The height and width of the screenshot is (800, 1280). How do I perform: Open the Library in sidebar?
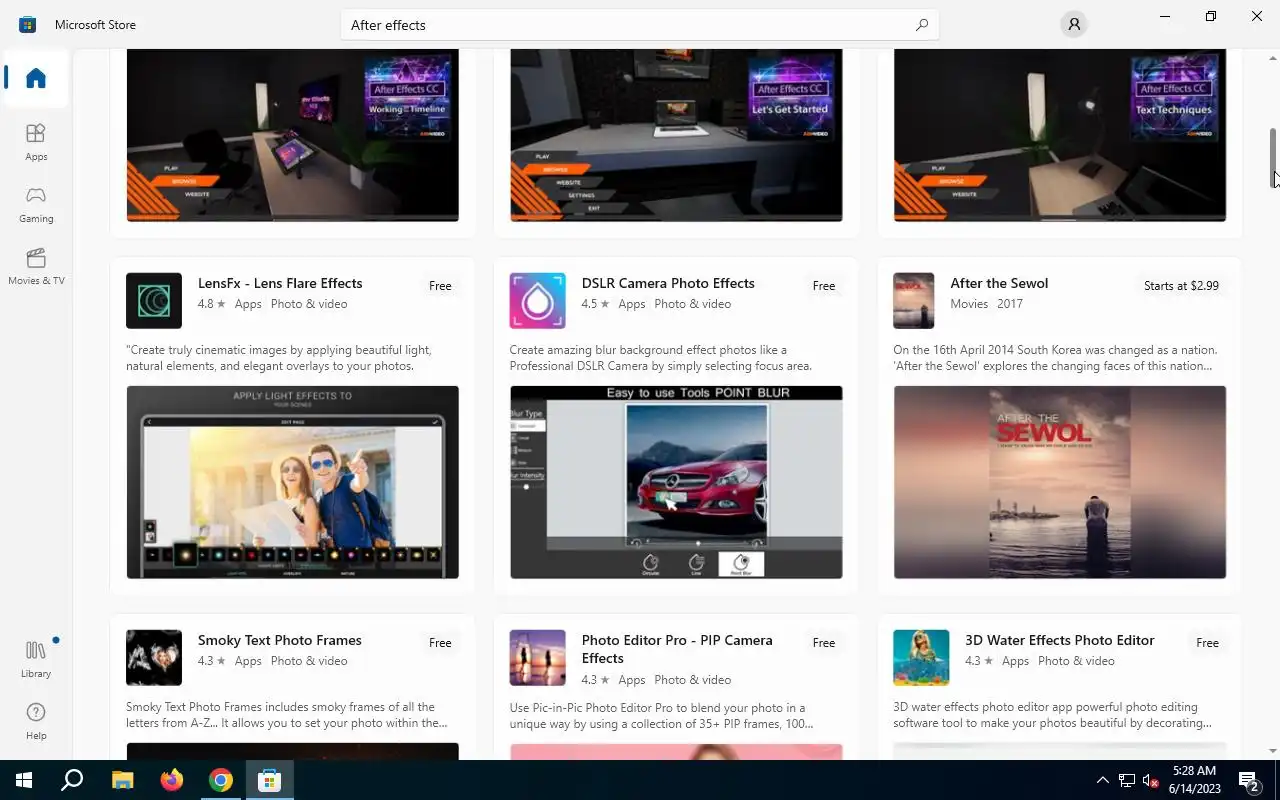pyautogui.click(x=36, y=659)
